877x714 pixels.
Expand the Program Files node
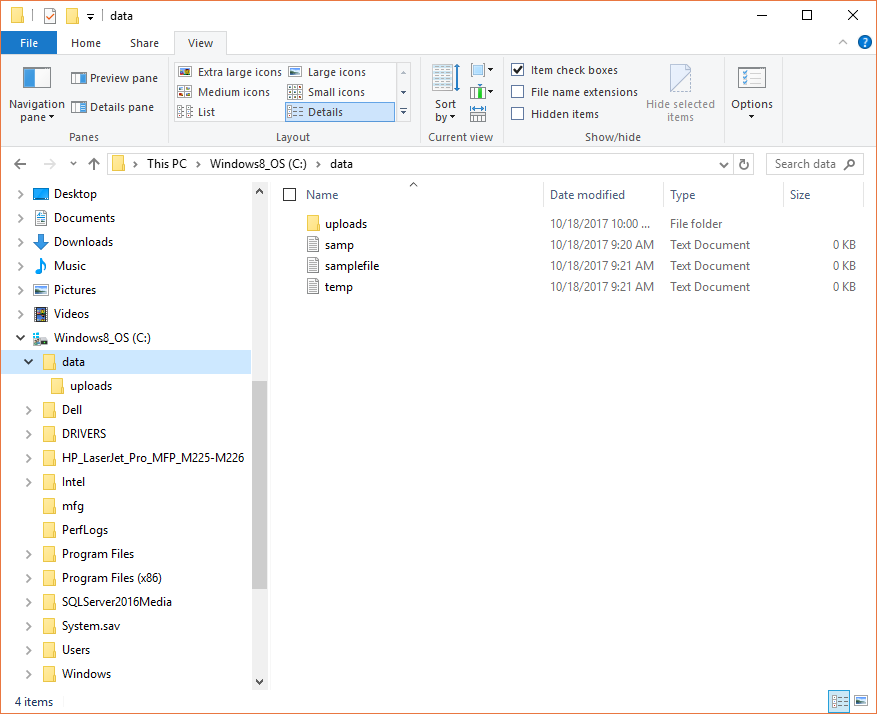(x=29, y=554)
